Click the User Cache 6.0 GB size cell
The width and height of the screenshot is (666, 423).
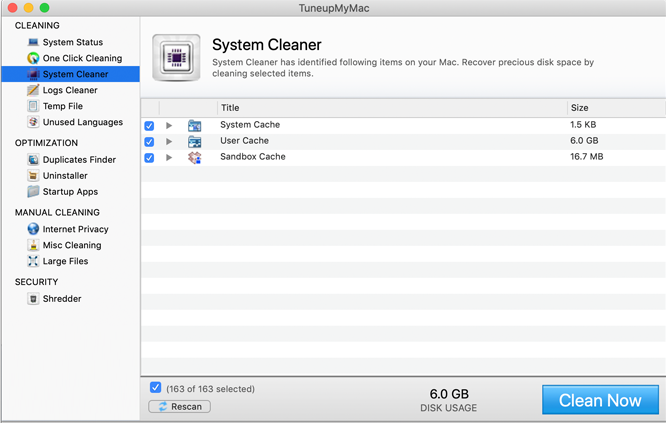584,141
